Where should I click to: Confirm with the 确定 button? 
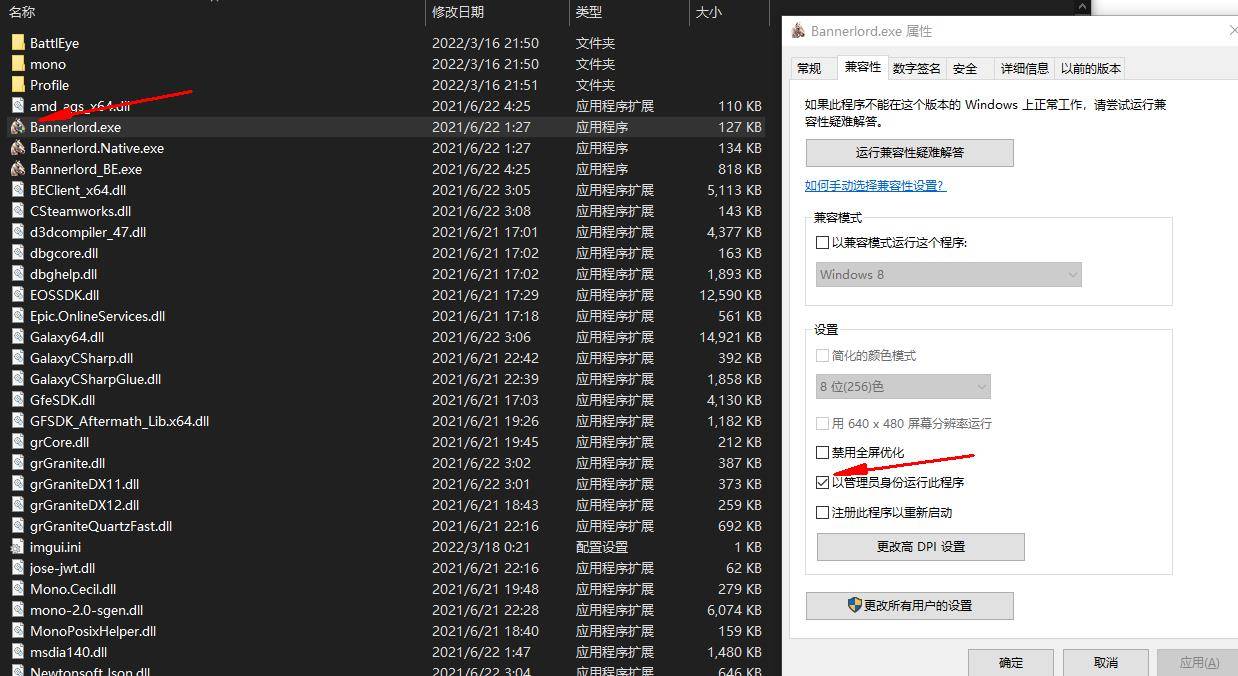tap(1011, 663)
